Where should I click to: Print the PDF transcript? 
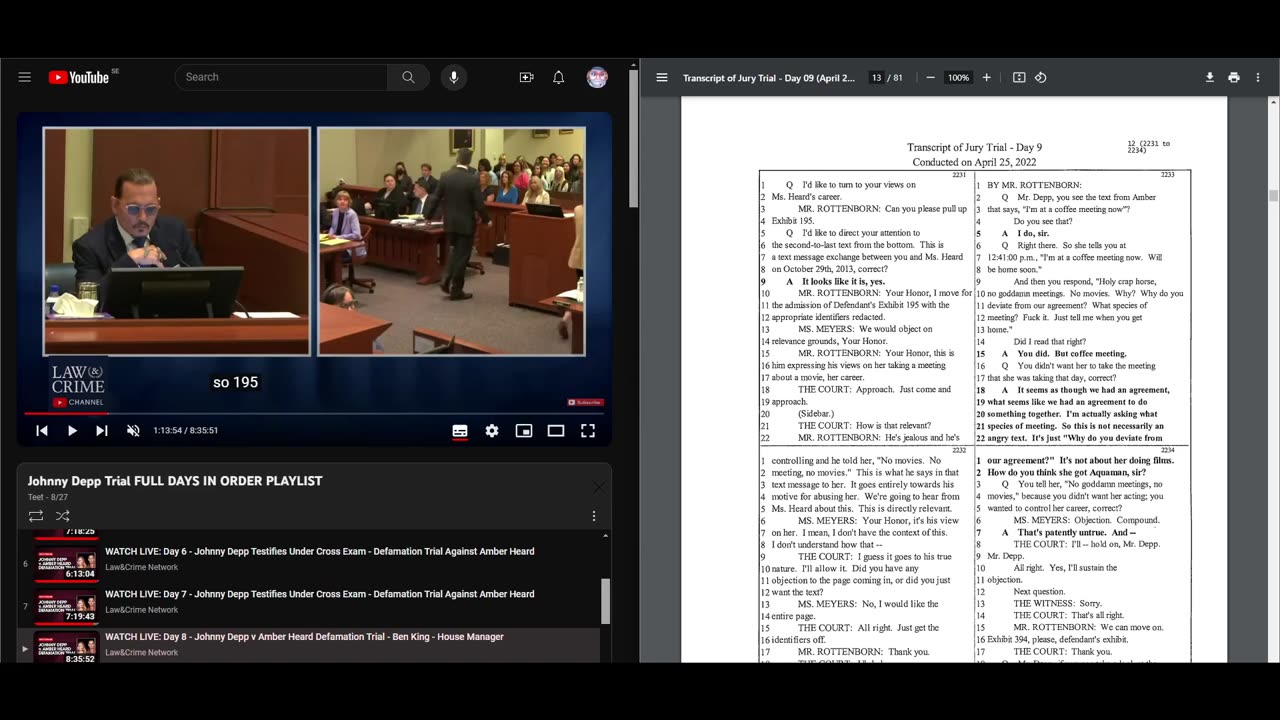(x=1234, y=77)
